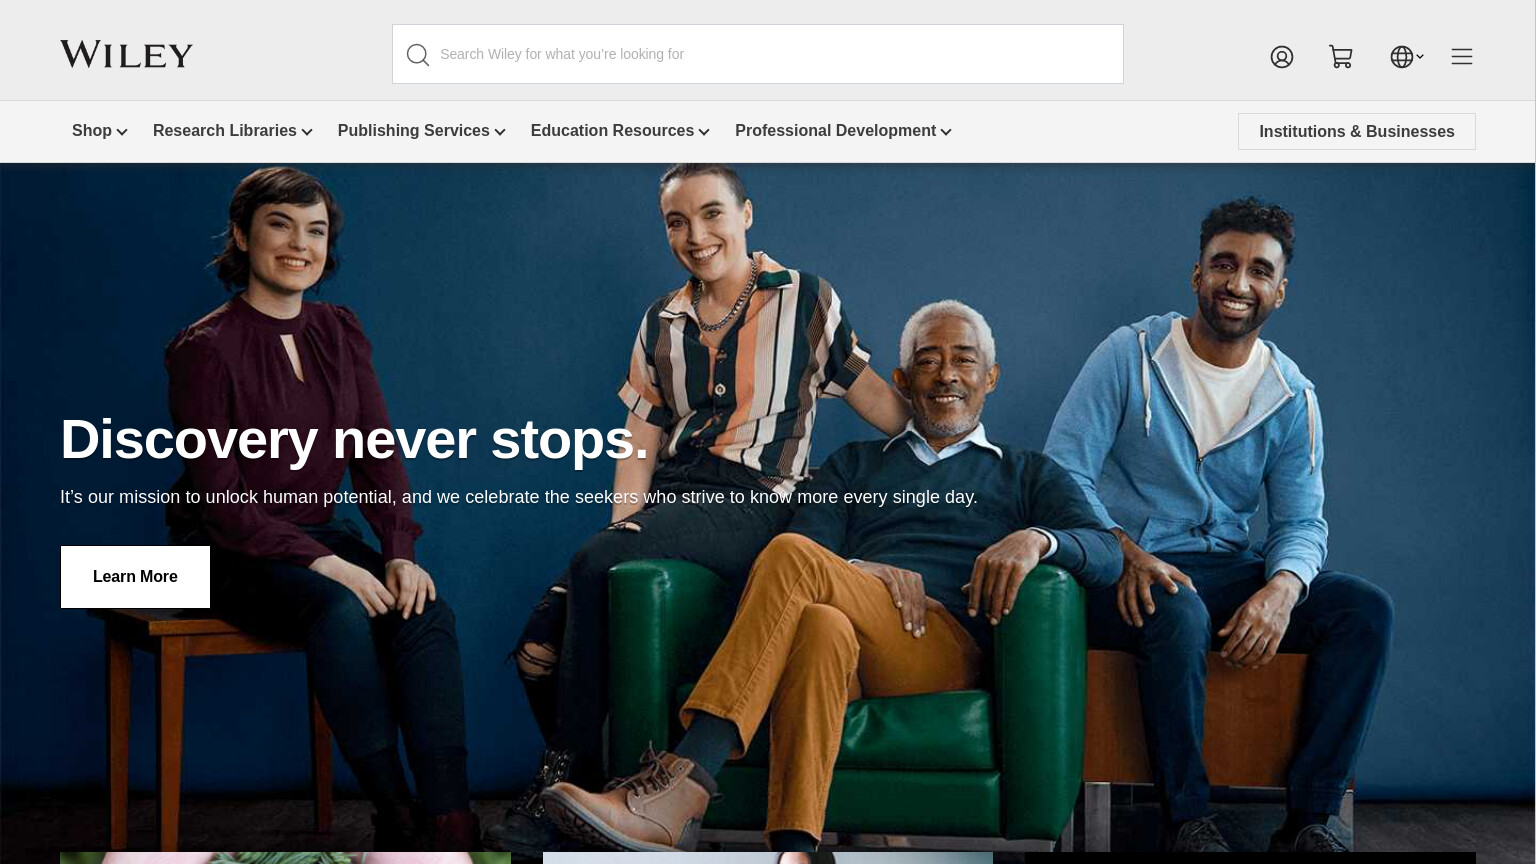
Task: Expand the Publishing Services dropdown
Action: [x=422, y=131]
